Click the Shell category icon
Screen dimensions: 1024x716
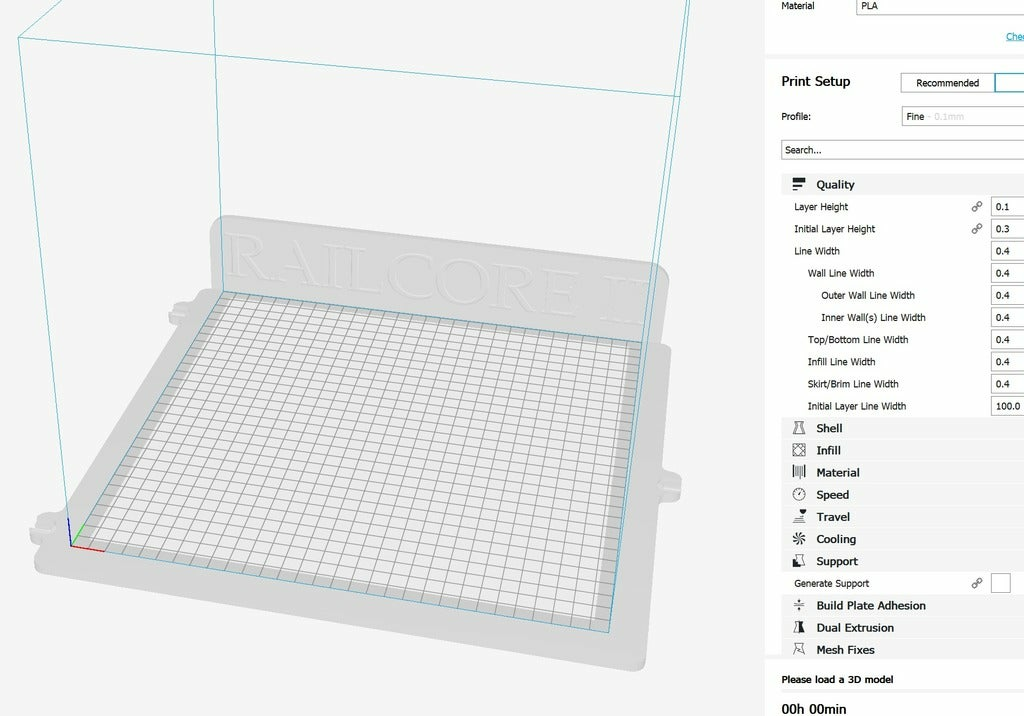tap(799, 428)
